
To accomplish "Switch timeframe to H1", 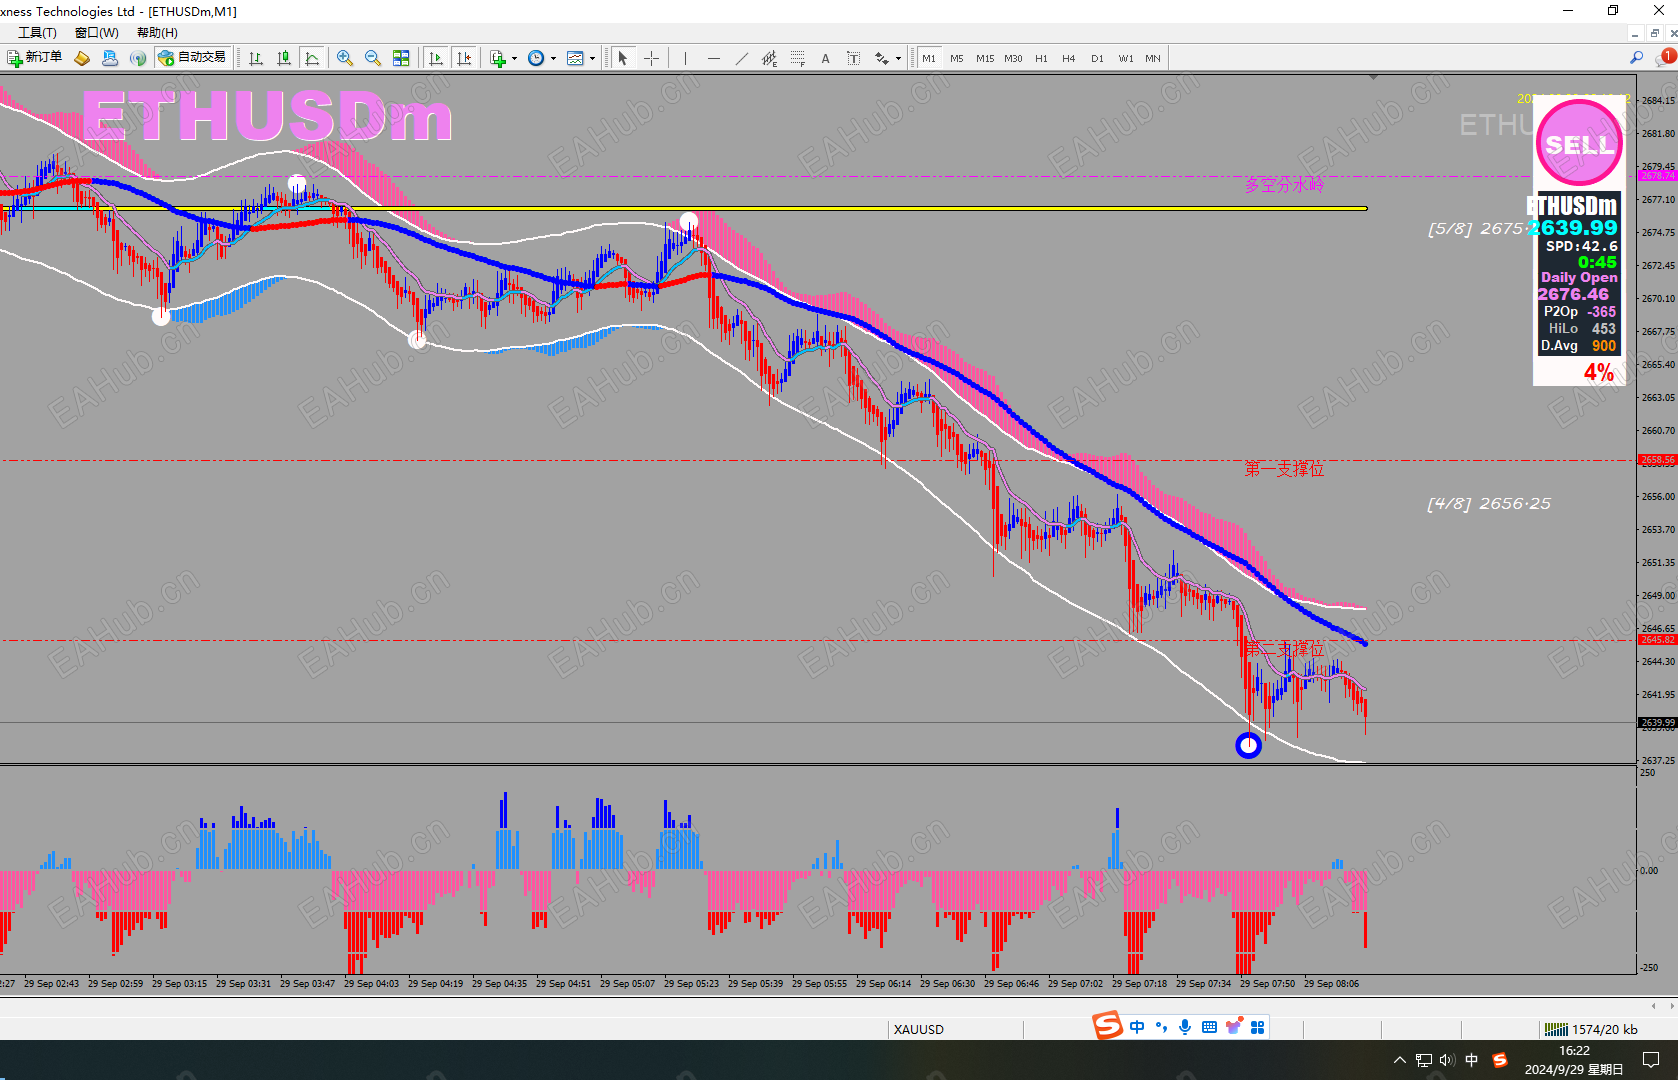I will 1041,58.
